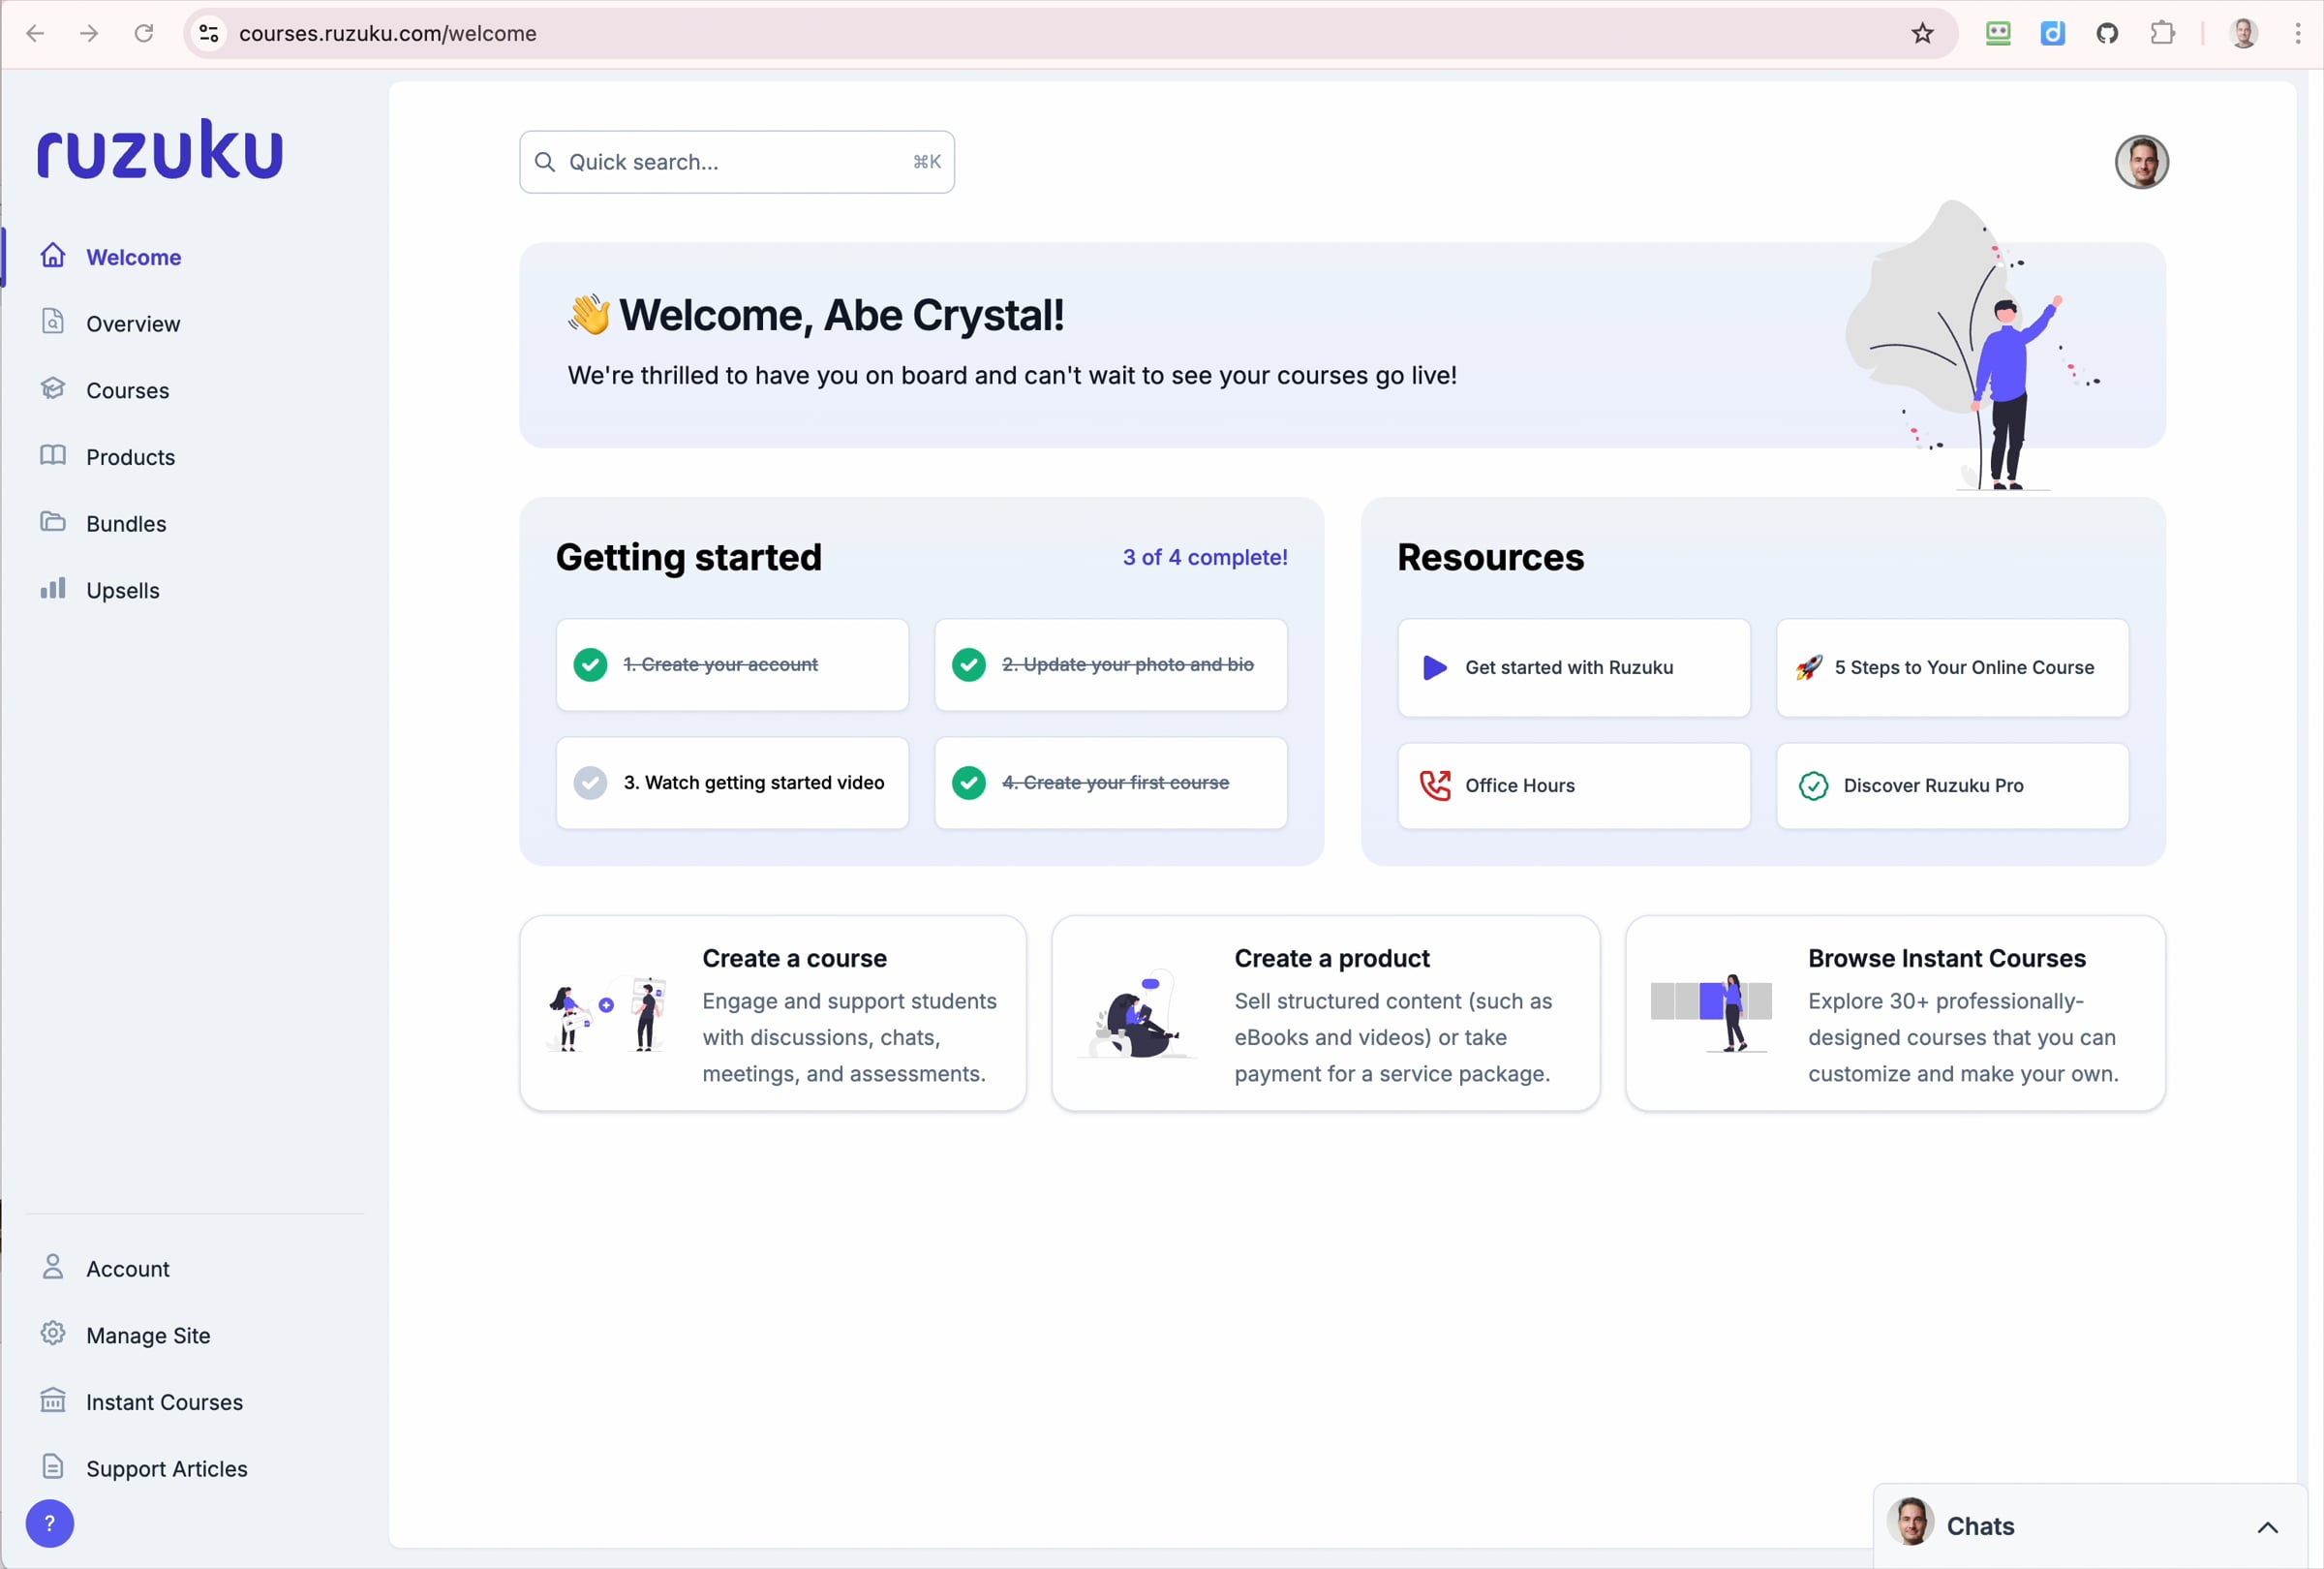
Task: Open the GitHub extension icon
Action: [x=2107, y=33]
